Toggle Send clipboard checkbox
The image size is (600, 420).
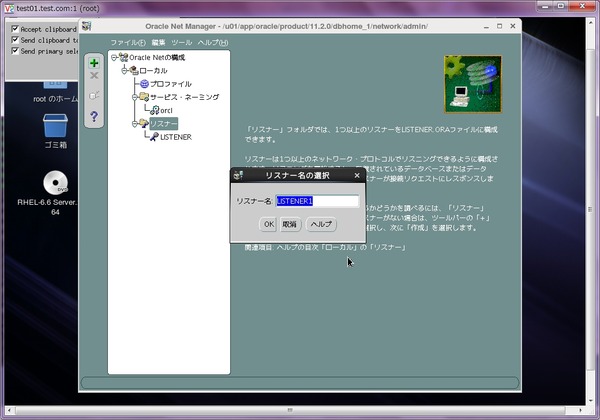click(15, 40)
